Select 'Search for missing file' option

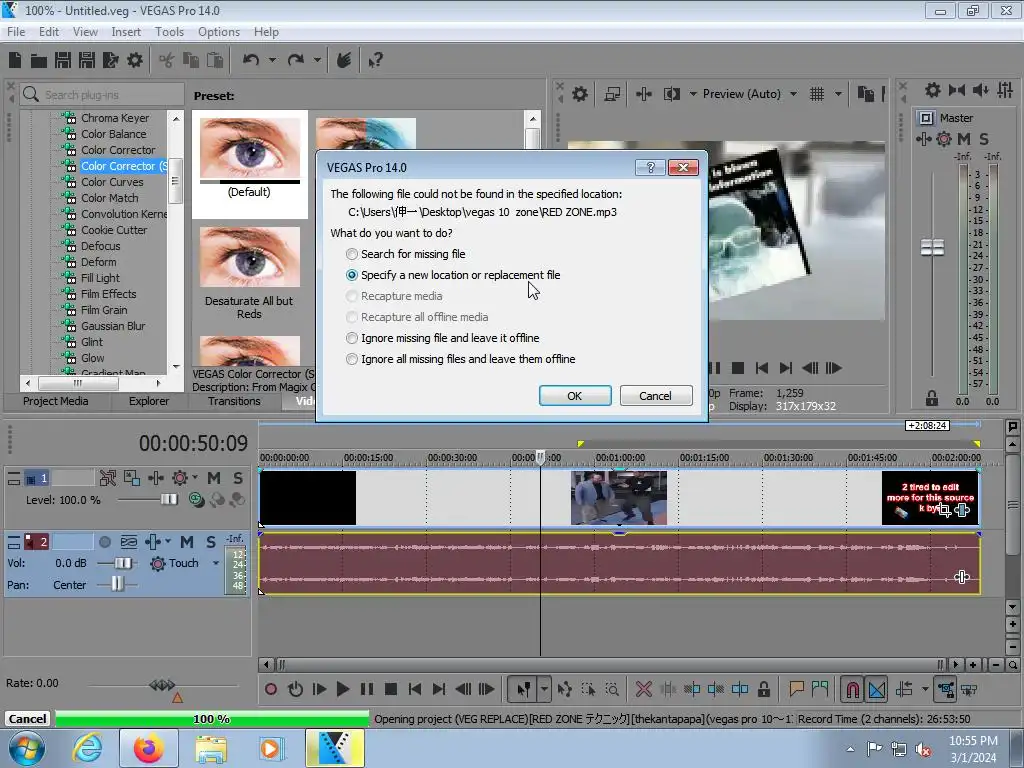406,254
